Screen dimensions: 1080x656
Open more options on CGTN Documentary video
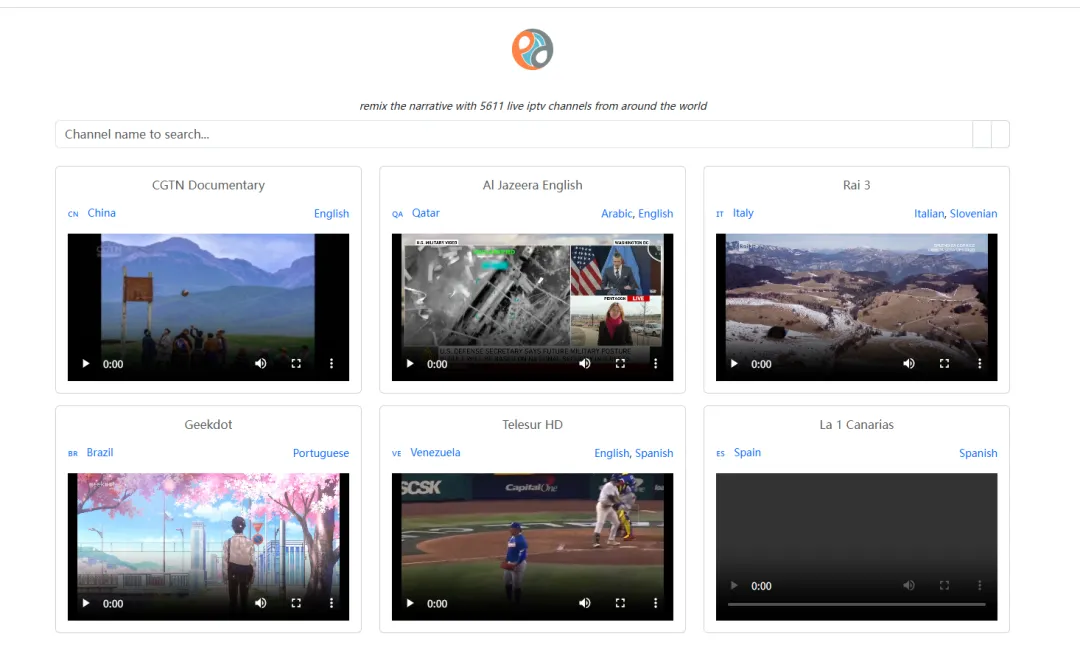(x=331, y=364)
